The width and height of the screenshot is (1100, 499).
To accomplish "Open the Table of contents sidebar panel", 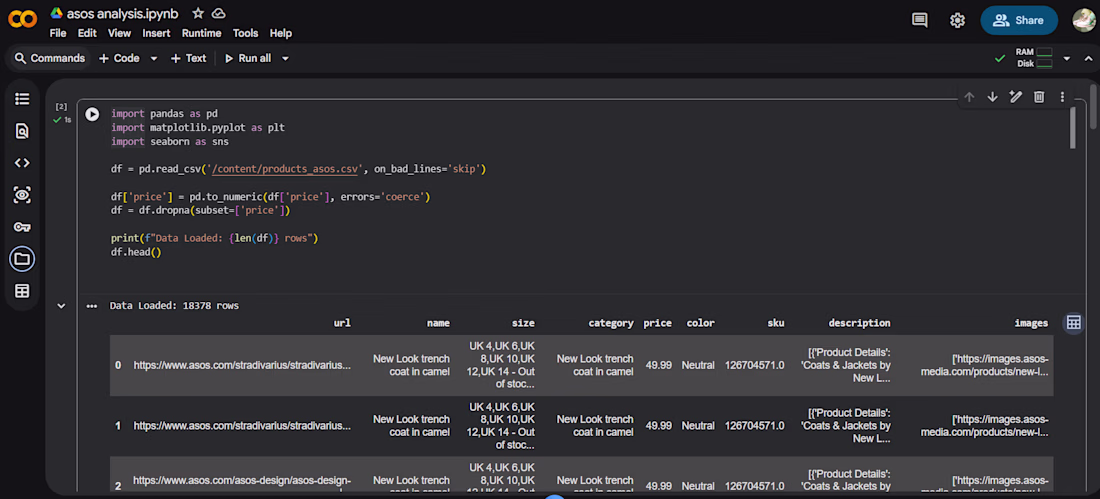I will tap(22, 99).
